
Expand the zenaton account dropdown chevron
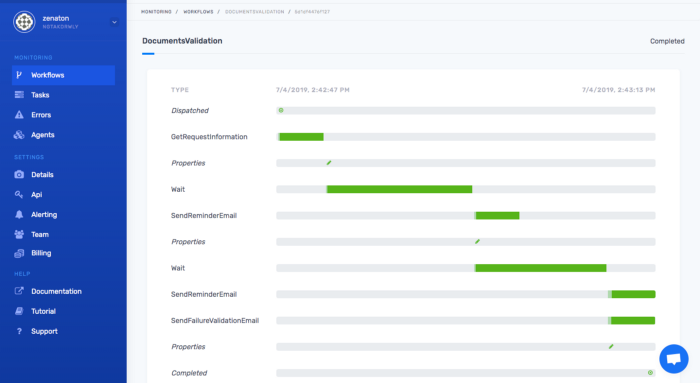[114, 22]
